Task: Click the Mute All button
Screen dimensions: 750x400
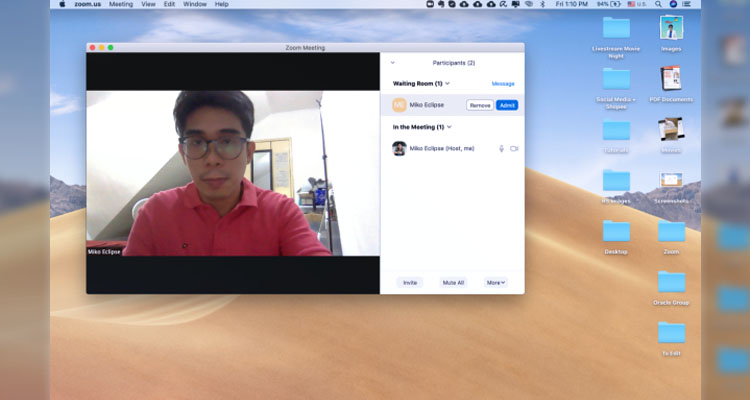Action: [453, 283]
